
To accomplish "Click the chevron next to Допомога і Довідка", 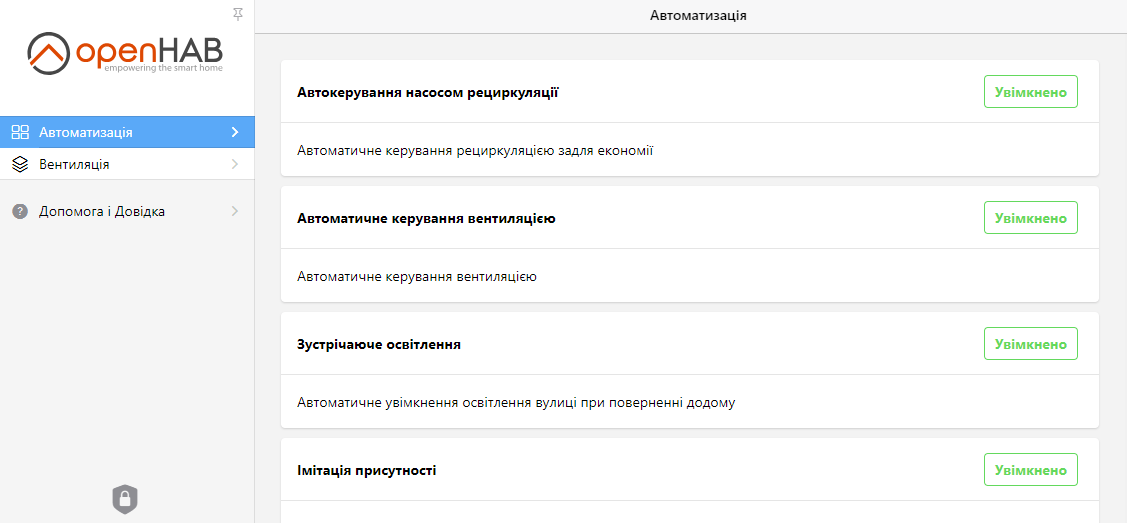I will click(x=235, y=212).
